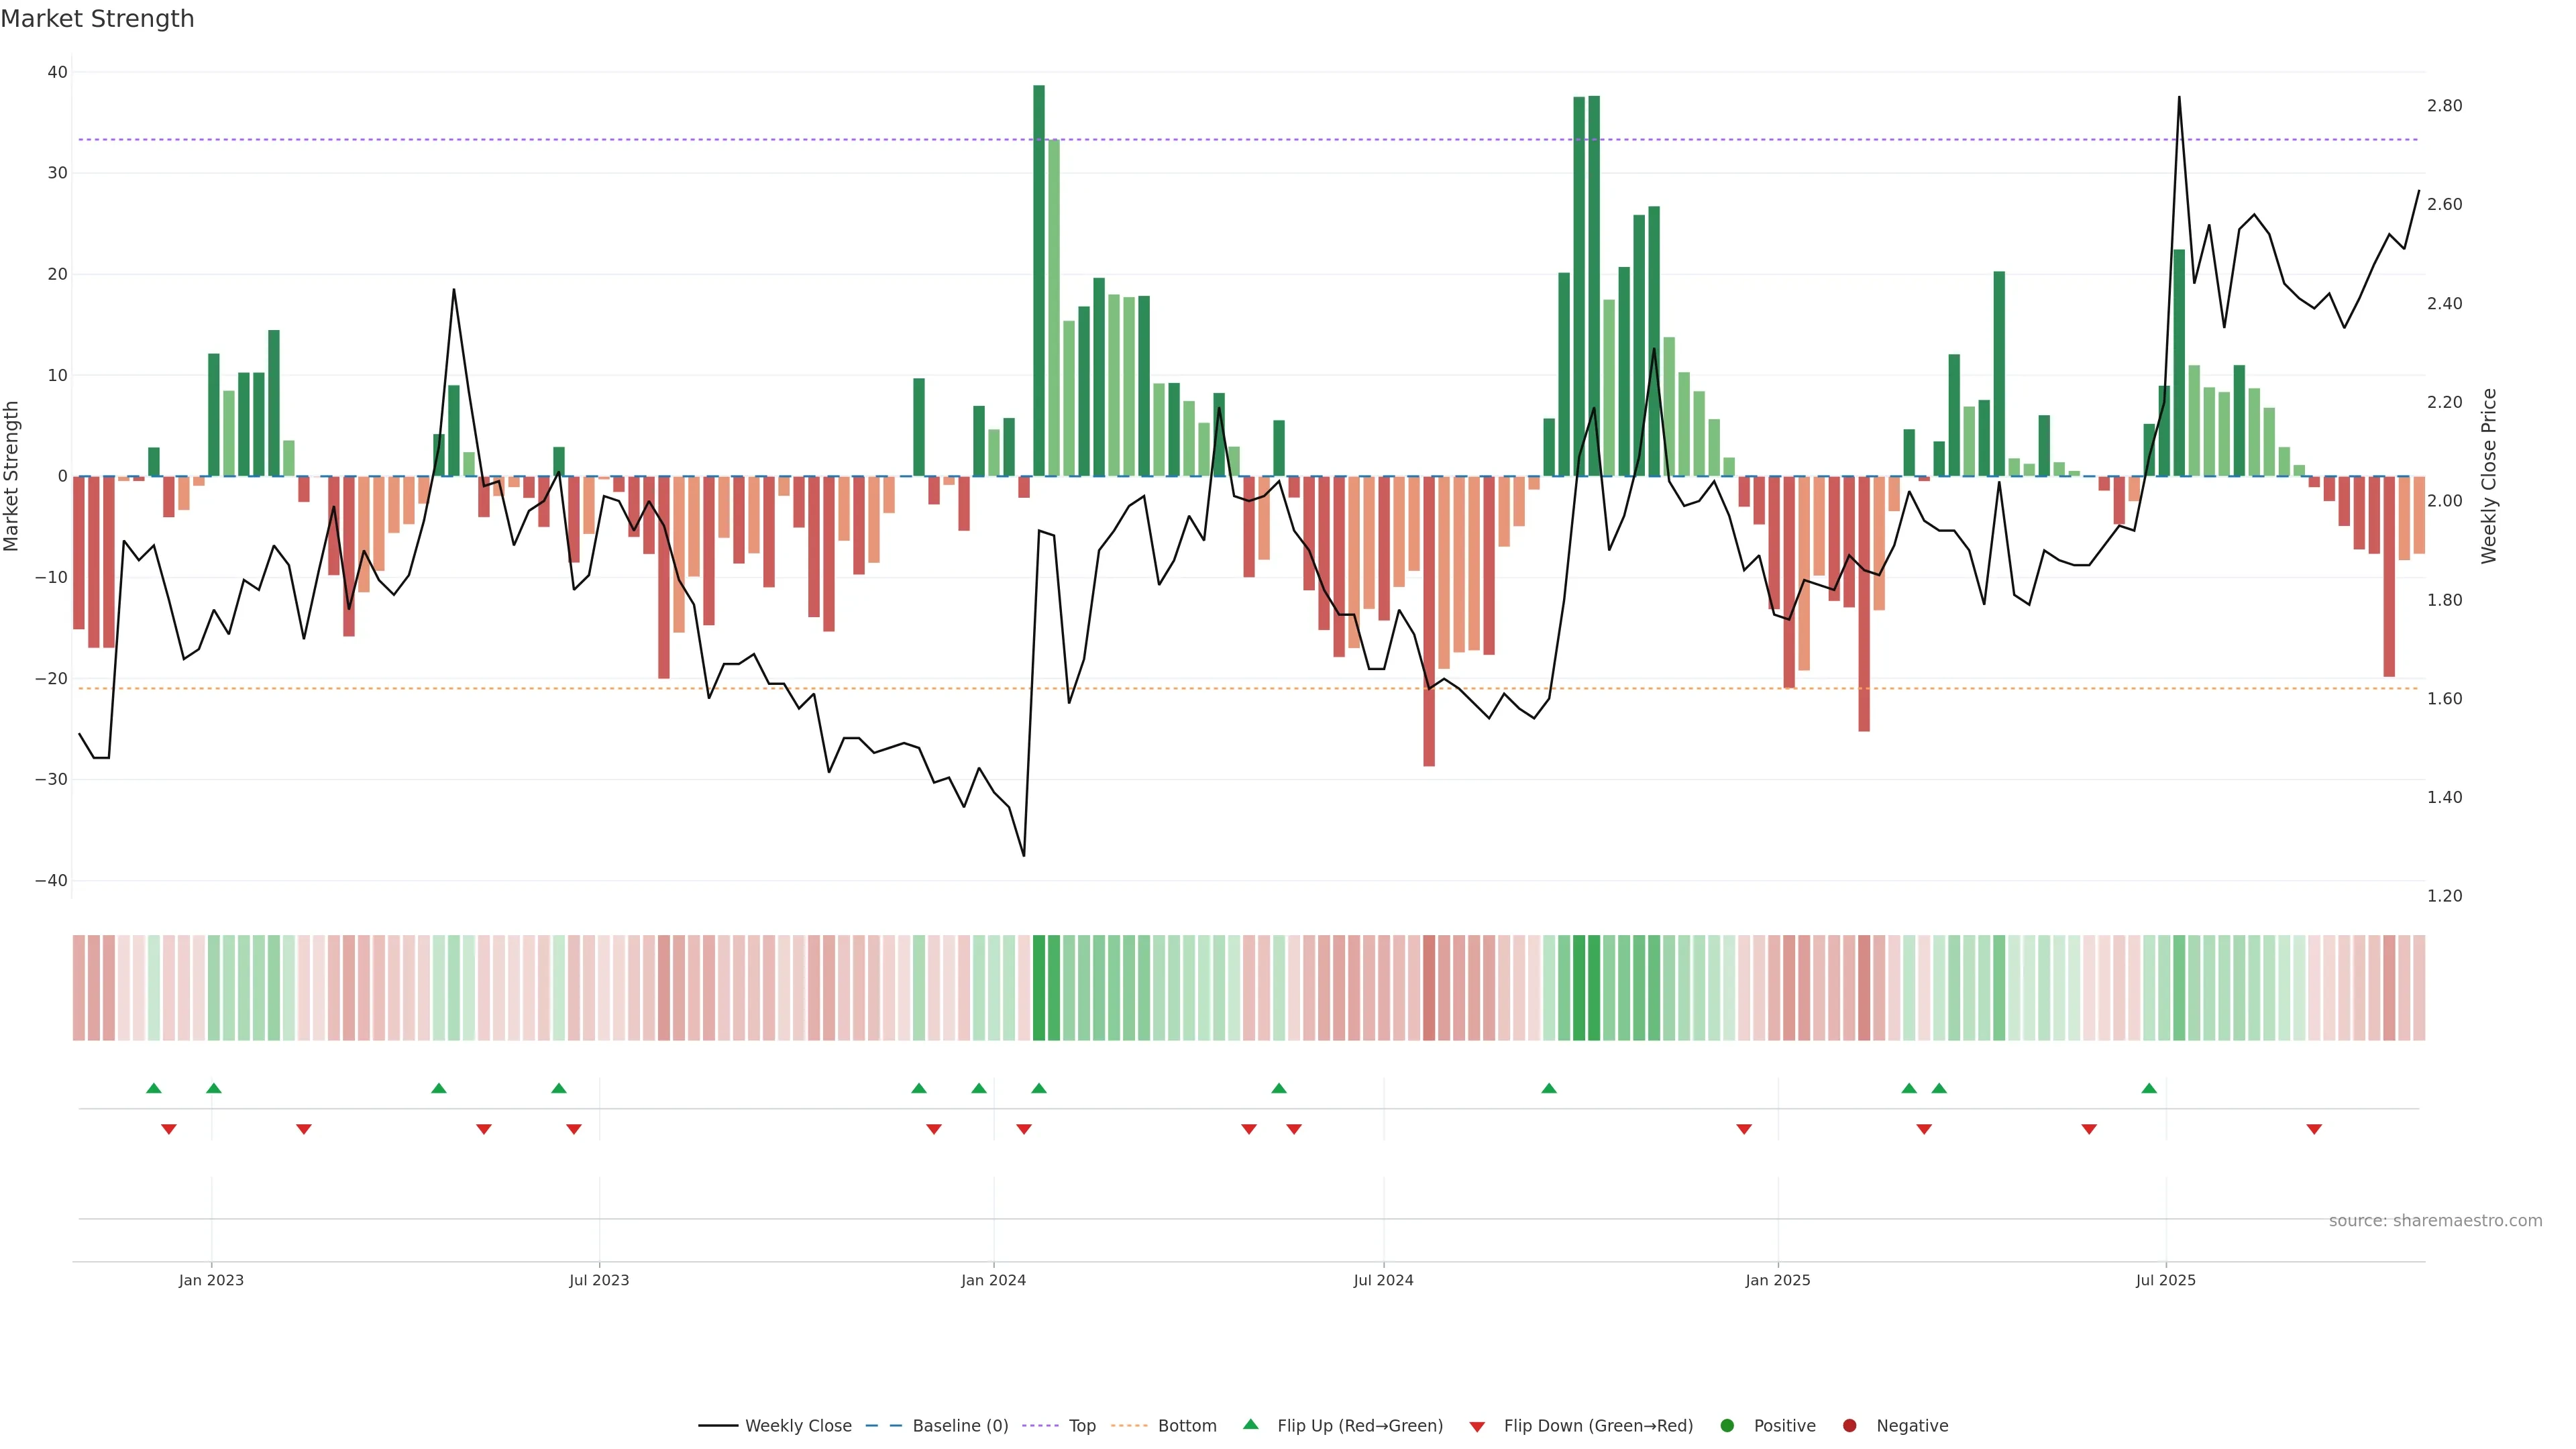Screen dimensions: 2576x1449
Task: Click dark red Negative circle legend icon
Action: tap(1849, 1426)
